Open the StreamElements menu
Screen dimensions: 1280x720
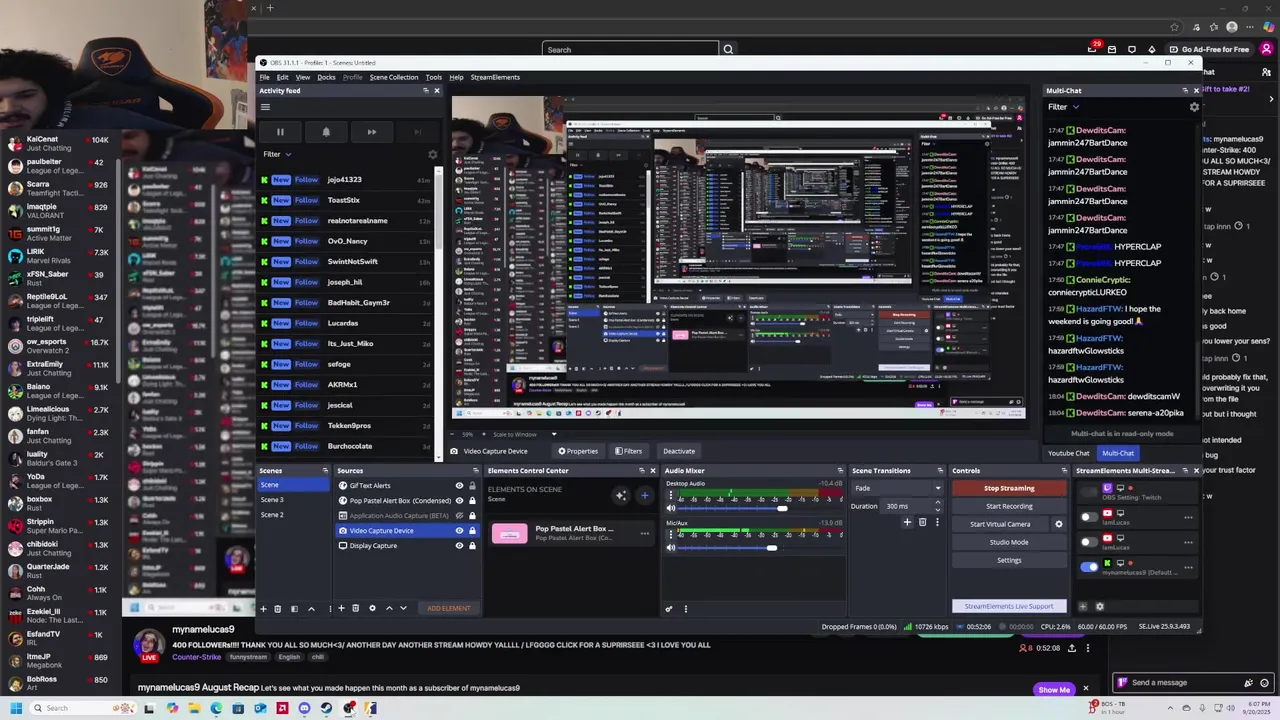(495, 77)
